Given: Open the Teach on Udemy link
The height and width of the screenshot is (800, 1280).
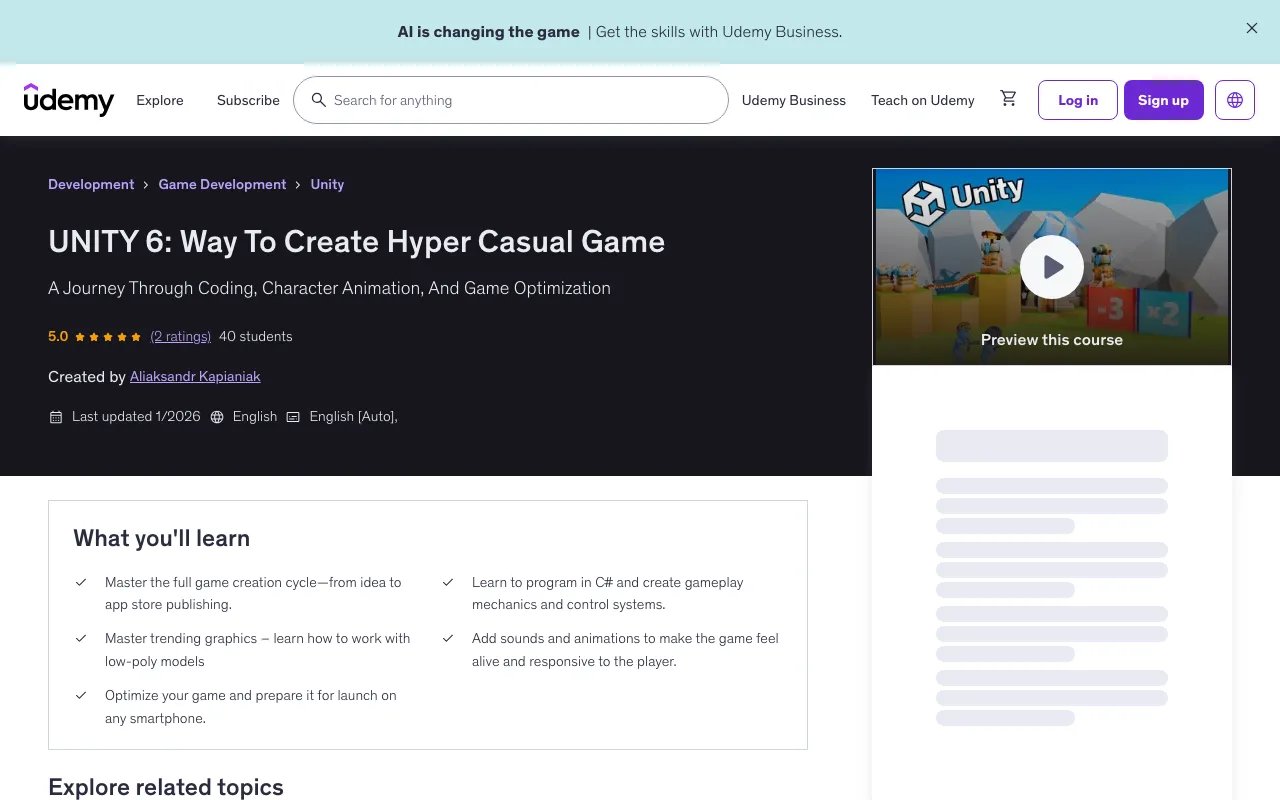Looking at the screenshot, I should click(x=922, y=100).
